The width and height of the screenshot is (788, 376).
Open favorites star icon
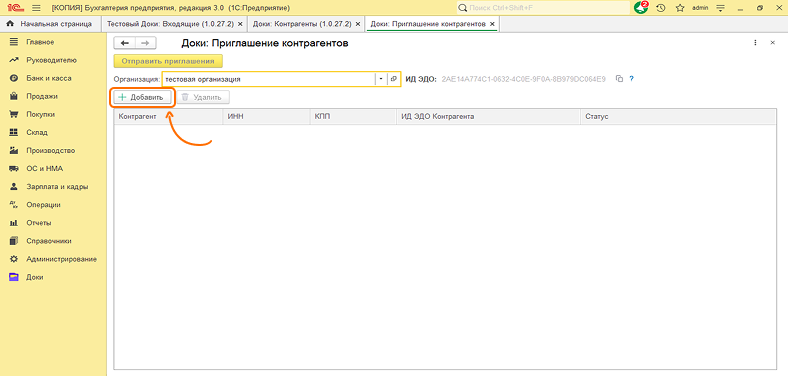coord(680,8)
